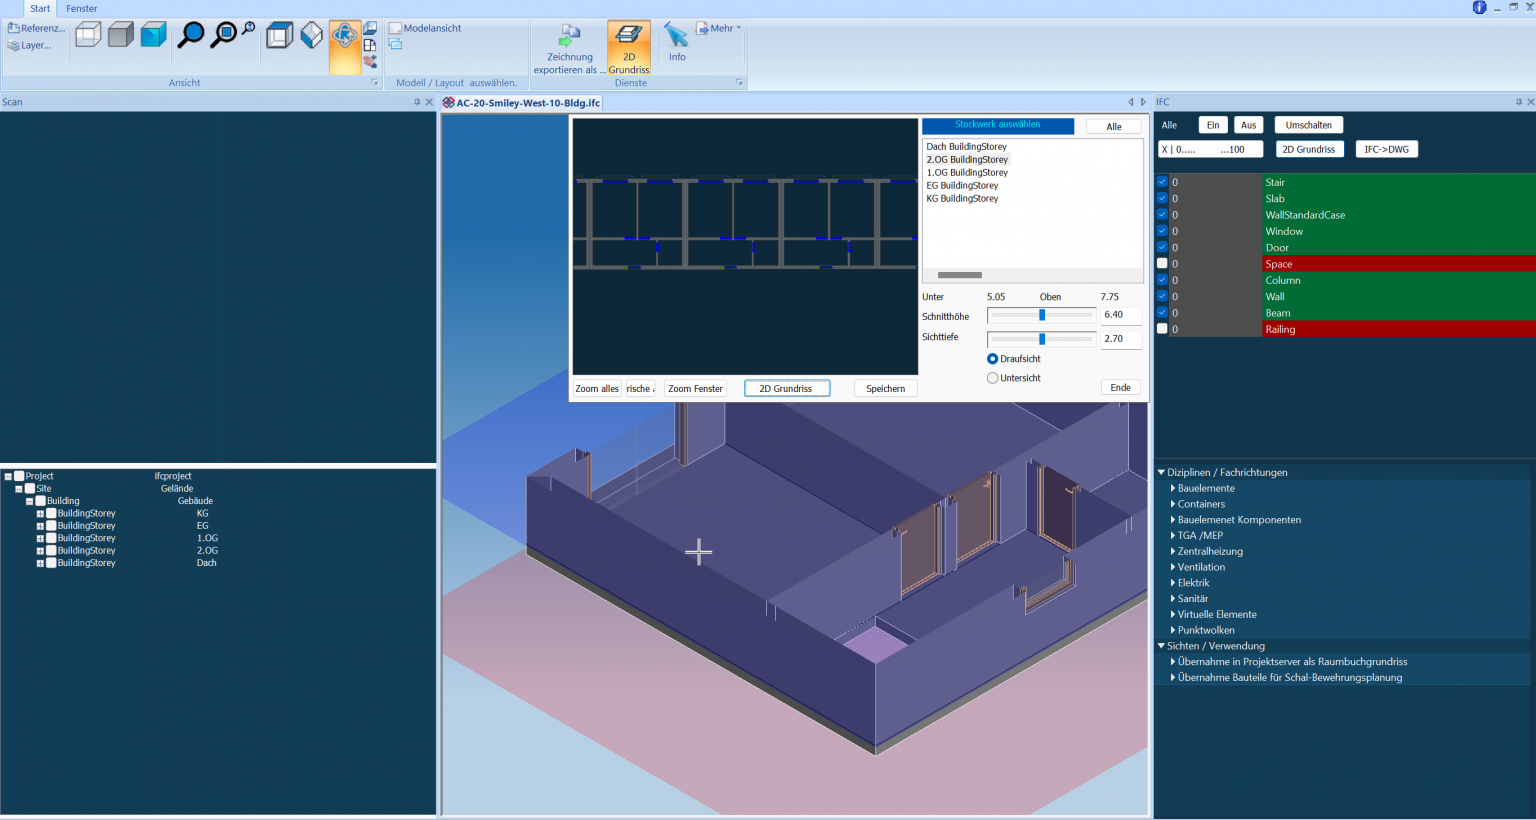Click the Speichern button
Image resolution: width=1536 pixels, height=820 pixels.
(885, 389)
